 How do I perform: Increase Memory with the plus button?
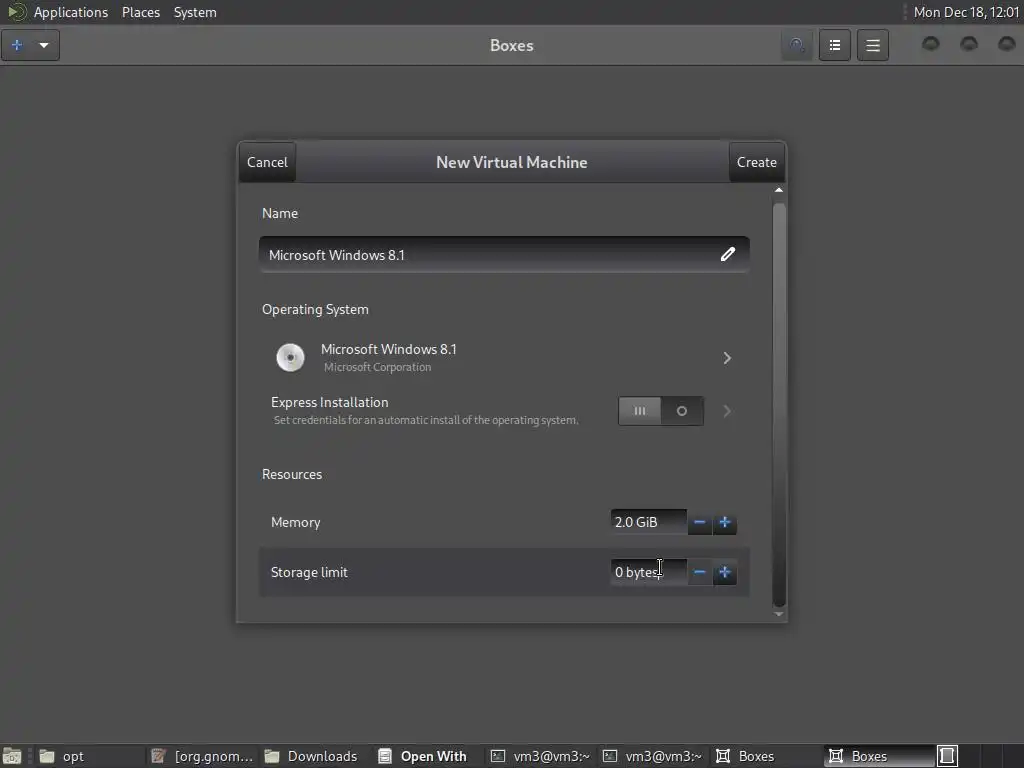pos(724,522)
